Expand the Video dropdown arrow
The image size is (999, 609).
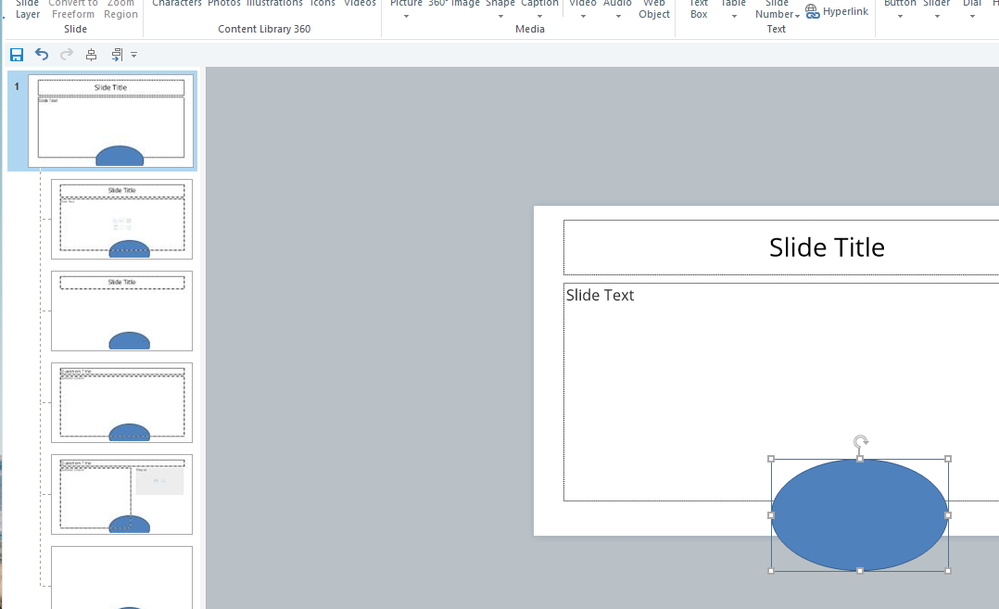[x=583, y=16]
